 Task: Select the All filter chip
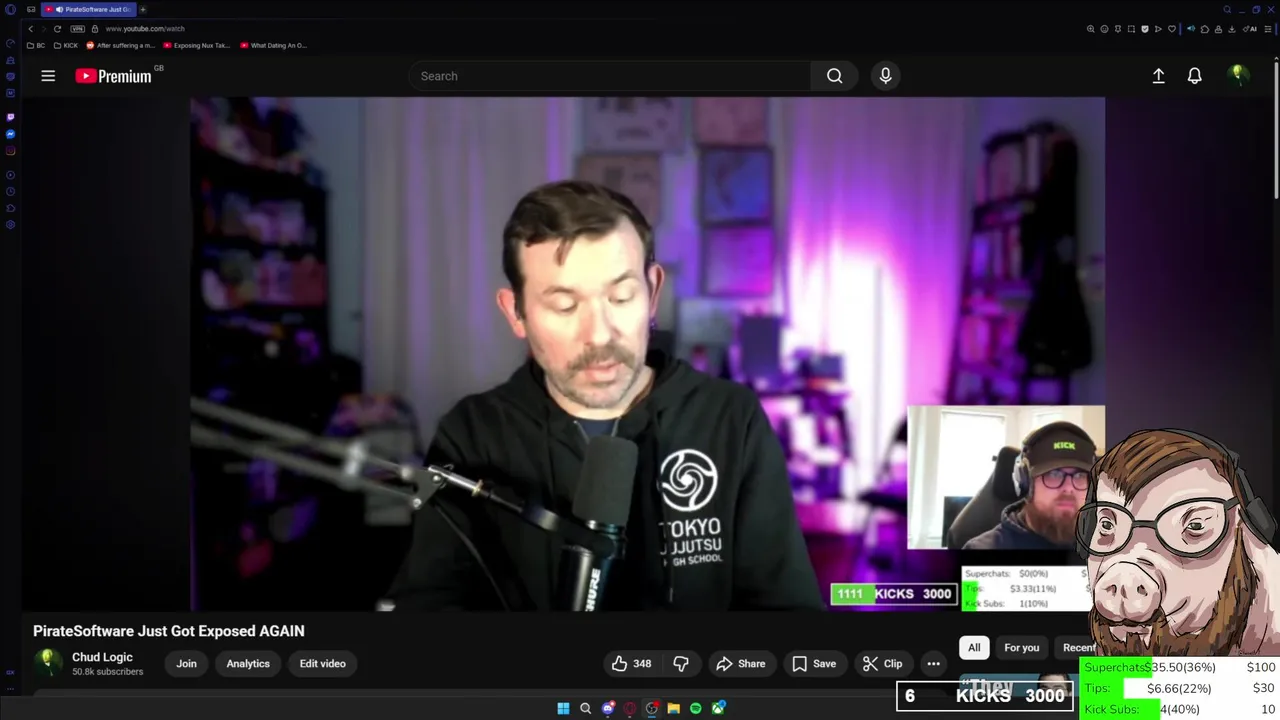974,648
